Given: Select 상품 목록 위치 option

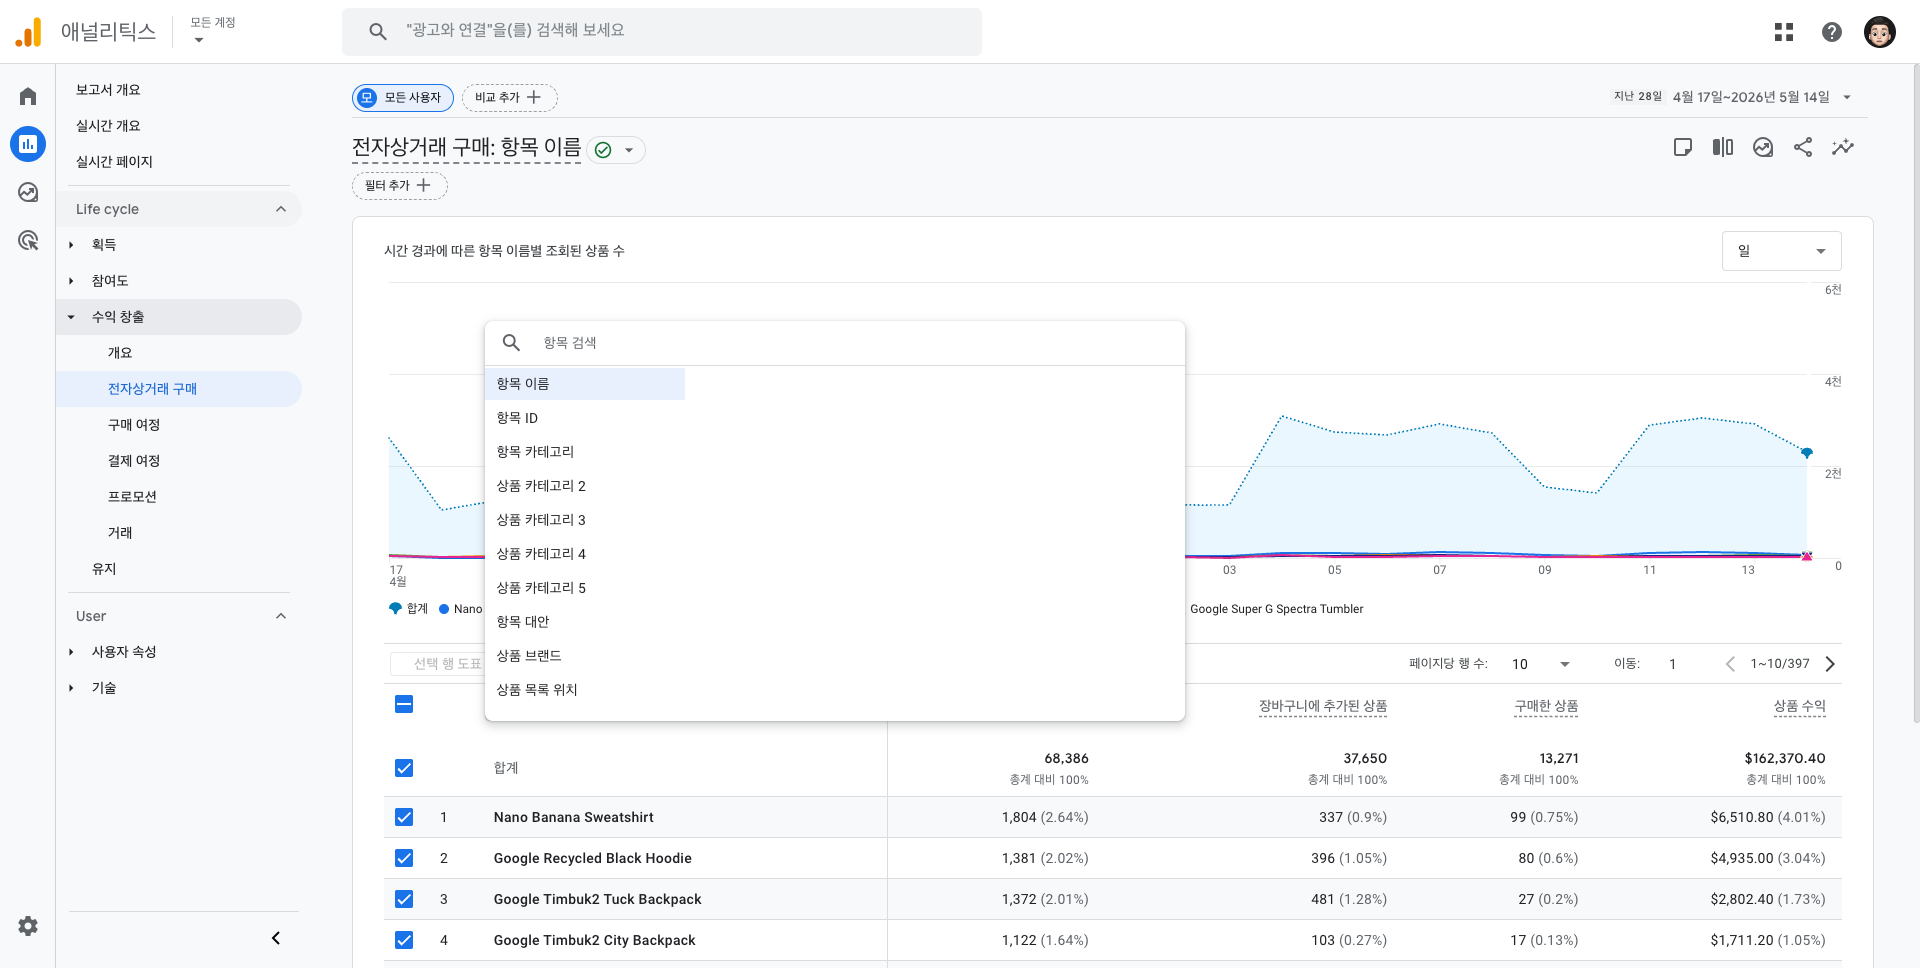Looking at the screenshot, I should coord(585,690).
